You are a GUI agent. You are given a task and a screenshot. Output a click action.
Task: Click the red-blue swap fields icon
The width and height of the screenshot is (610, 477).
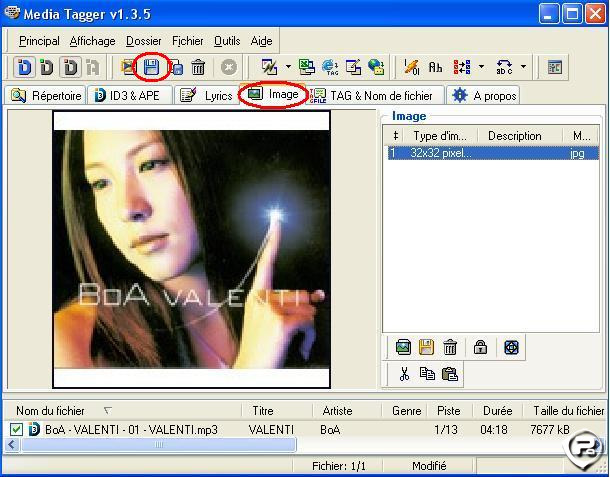tap(462, 67)
